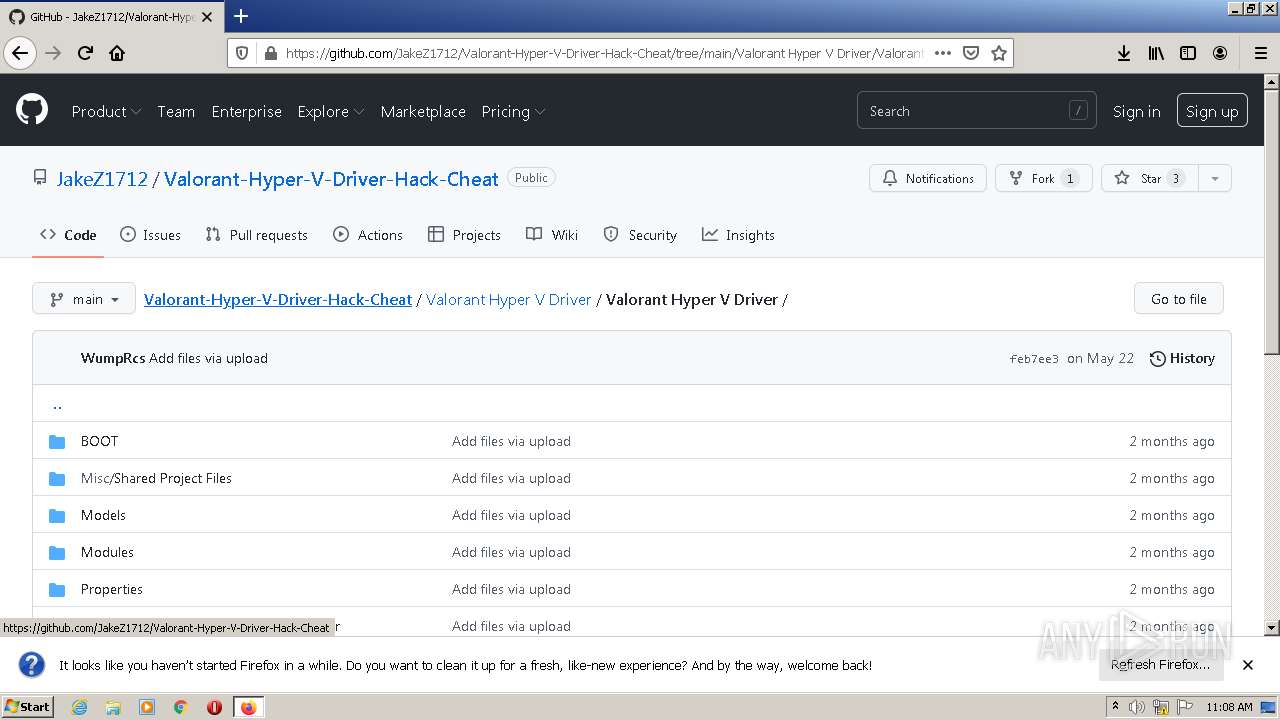Open the main branch selector dropdown
Viewport: 1280px width, 720px height.
(84, 299)
